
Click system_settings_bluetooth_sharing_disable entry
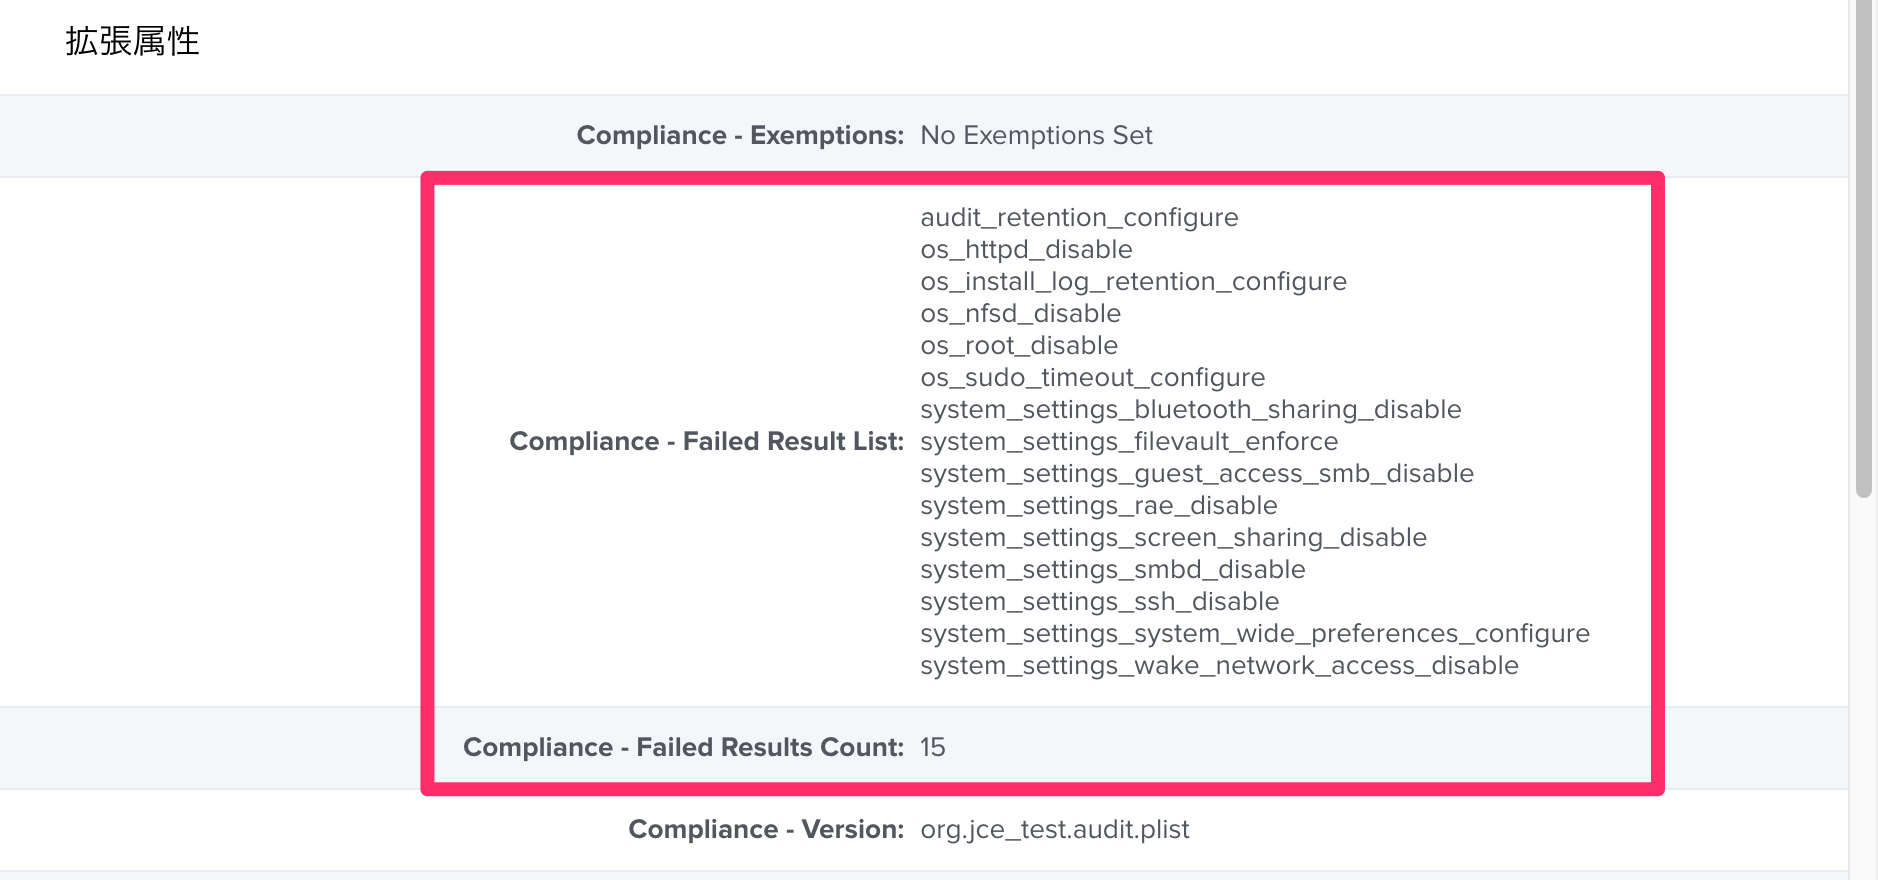[1190, 410]
